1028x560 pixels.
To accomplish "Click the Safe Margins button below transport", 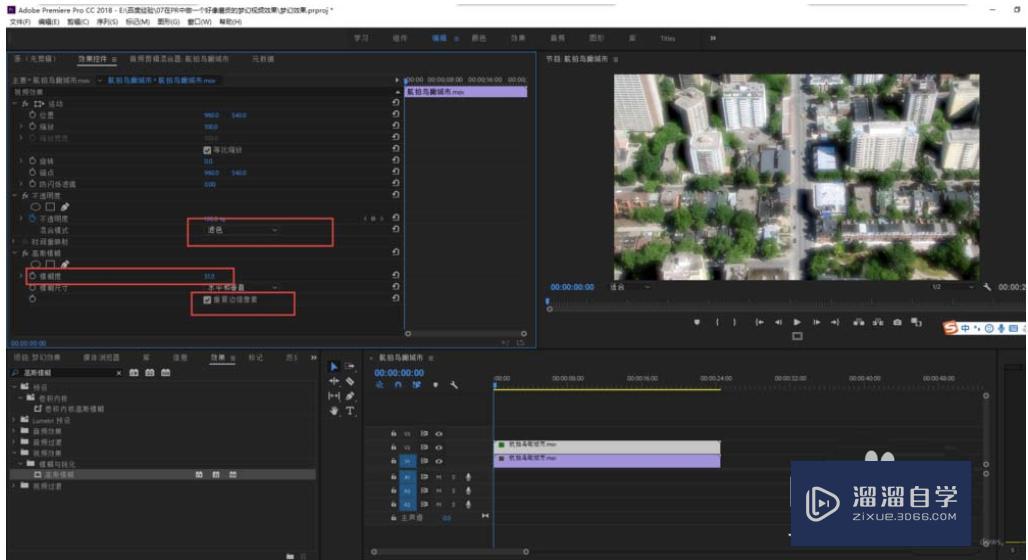I will pyautogui.click(x=797, y=336).
